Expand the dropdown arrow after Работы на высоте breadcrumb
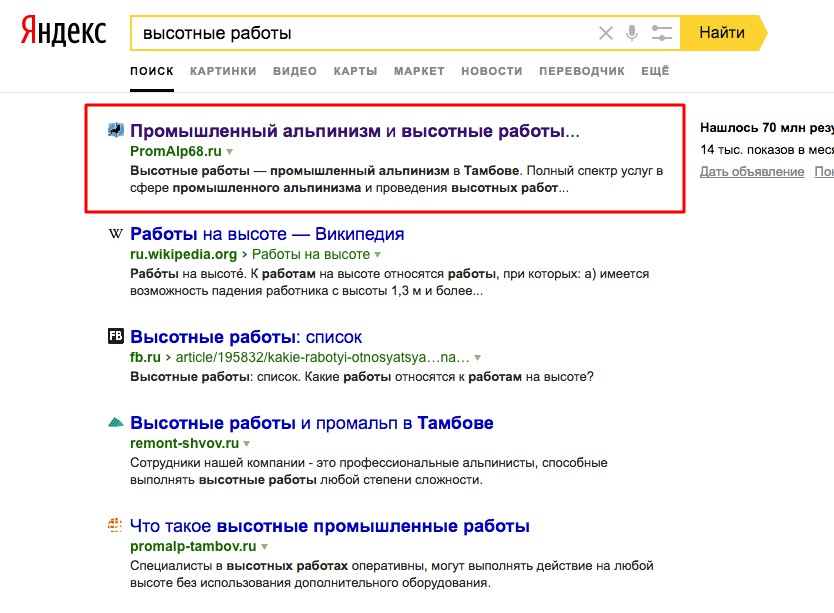 coord(377,255)
